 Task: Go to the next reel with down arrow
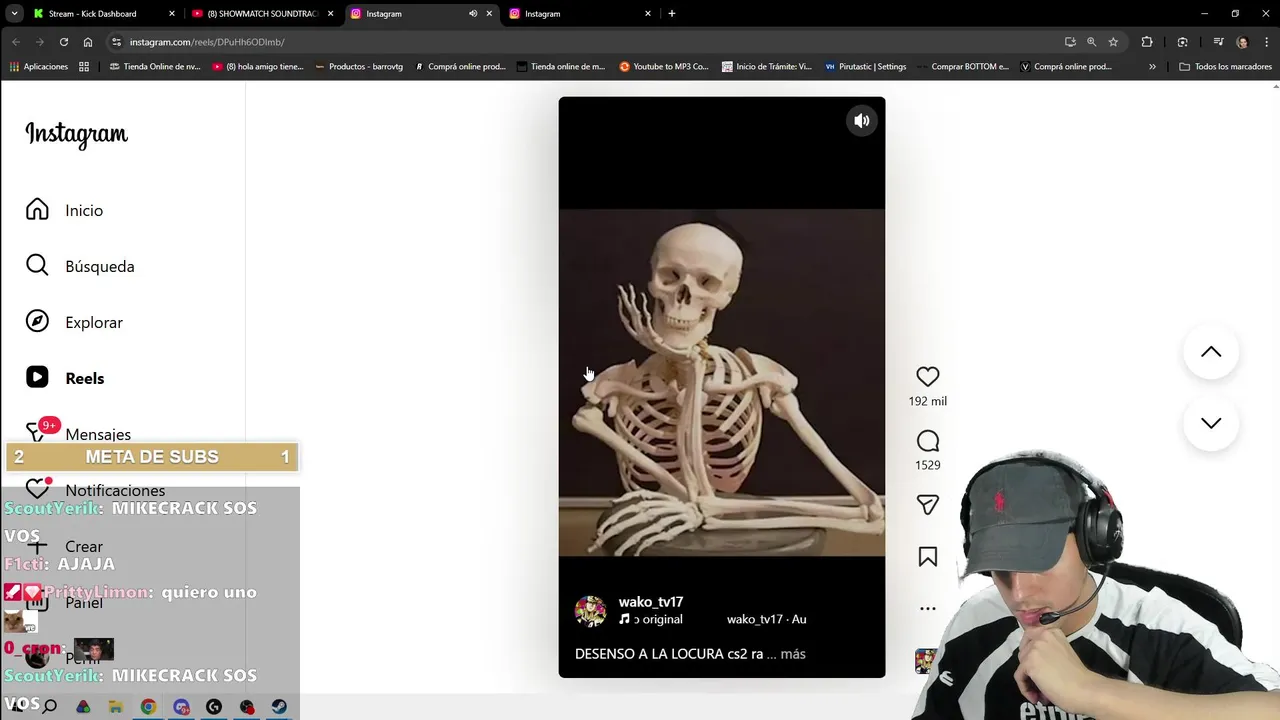(x=1211, y=423)
